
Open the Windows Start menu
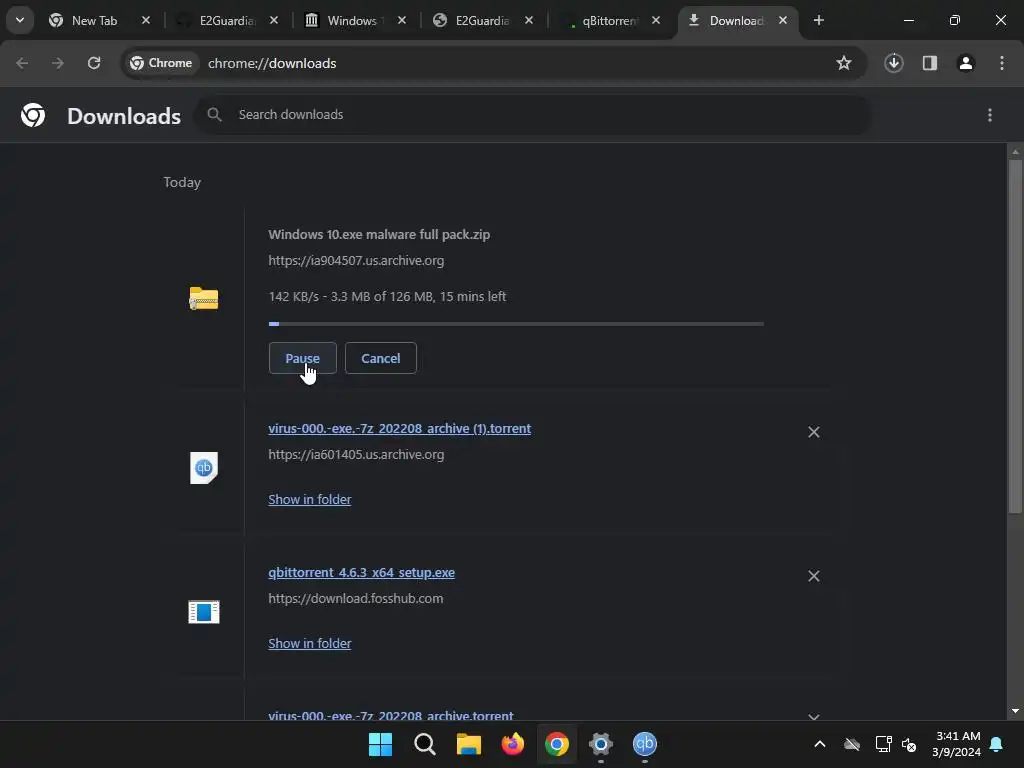pos(380,744)
